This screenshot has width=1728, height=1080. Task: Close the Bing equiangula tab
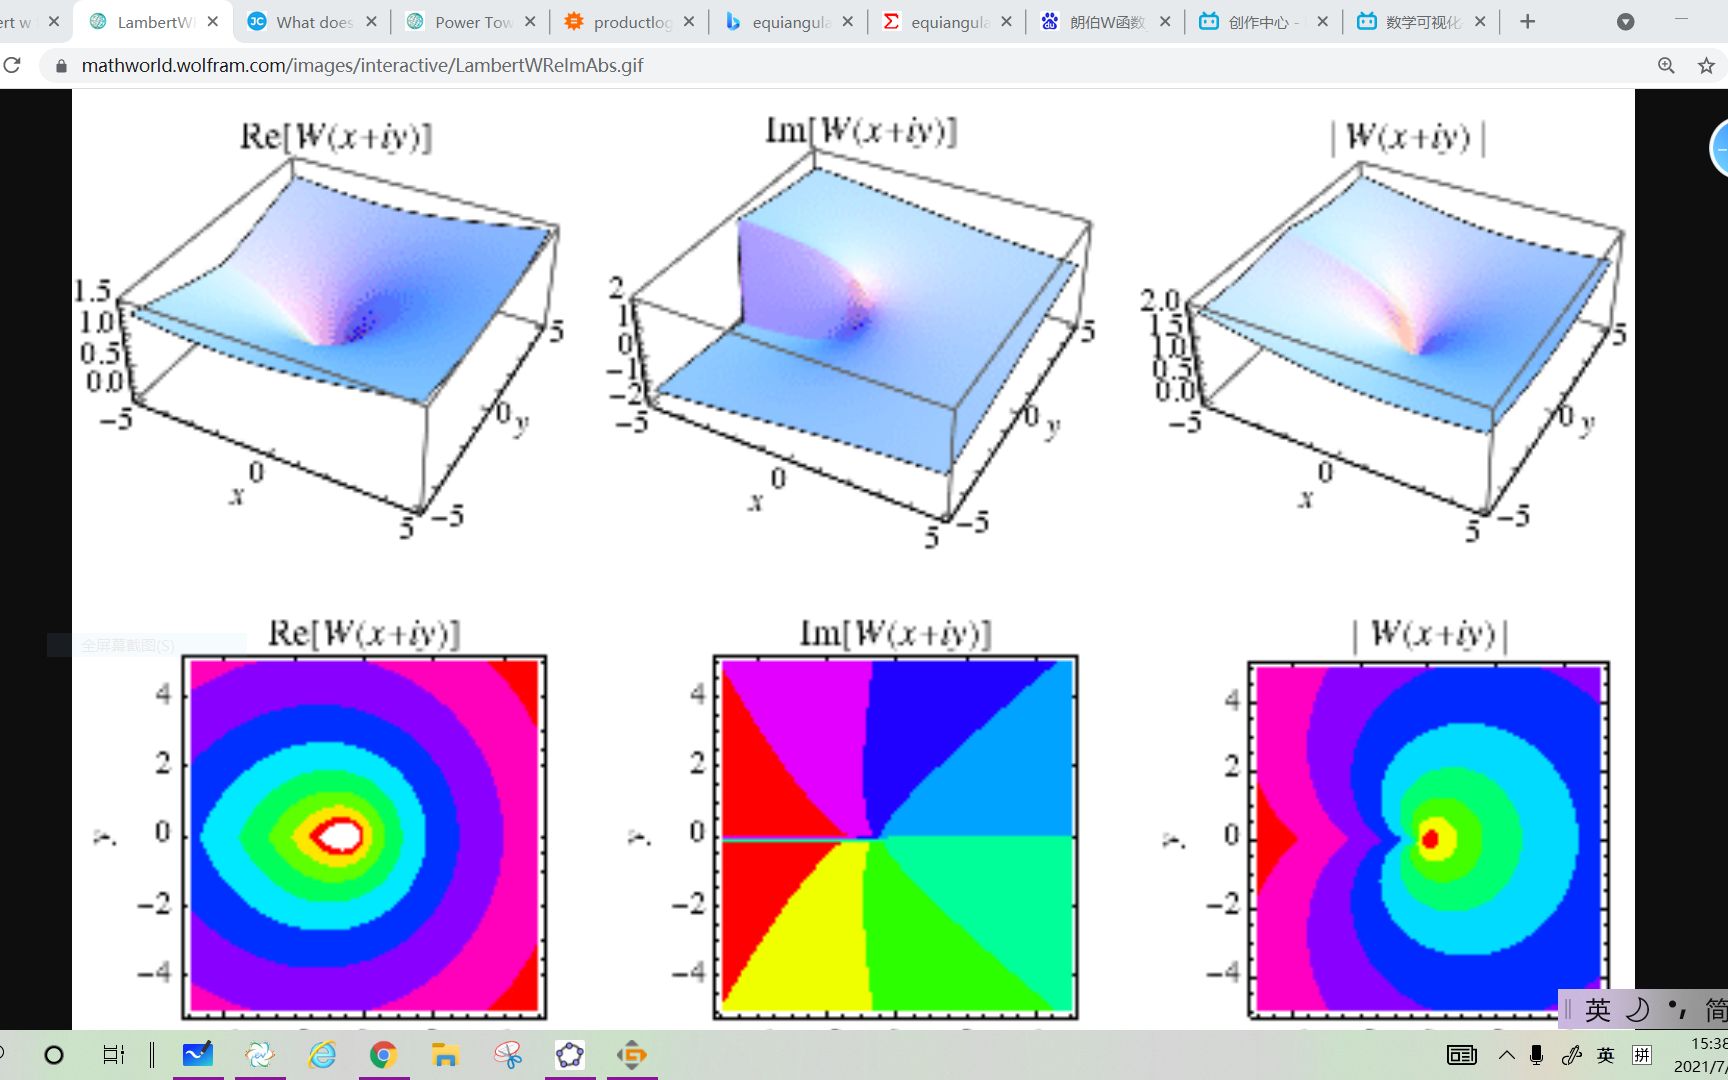click(848, 21)
